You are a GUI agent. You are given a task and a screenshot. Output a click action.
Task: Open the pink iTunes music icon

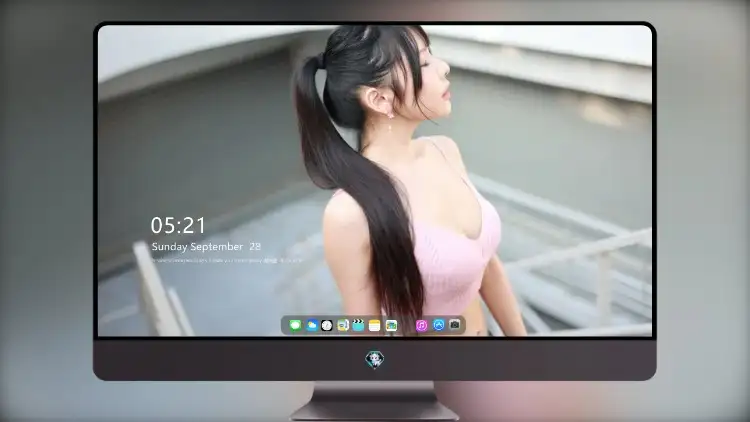coord(421,325)
